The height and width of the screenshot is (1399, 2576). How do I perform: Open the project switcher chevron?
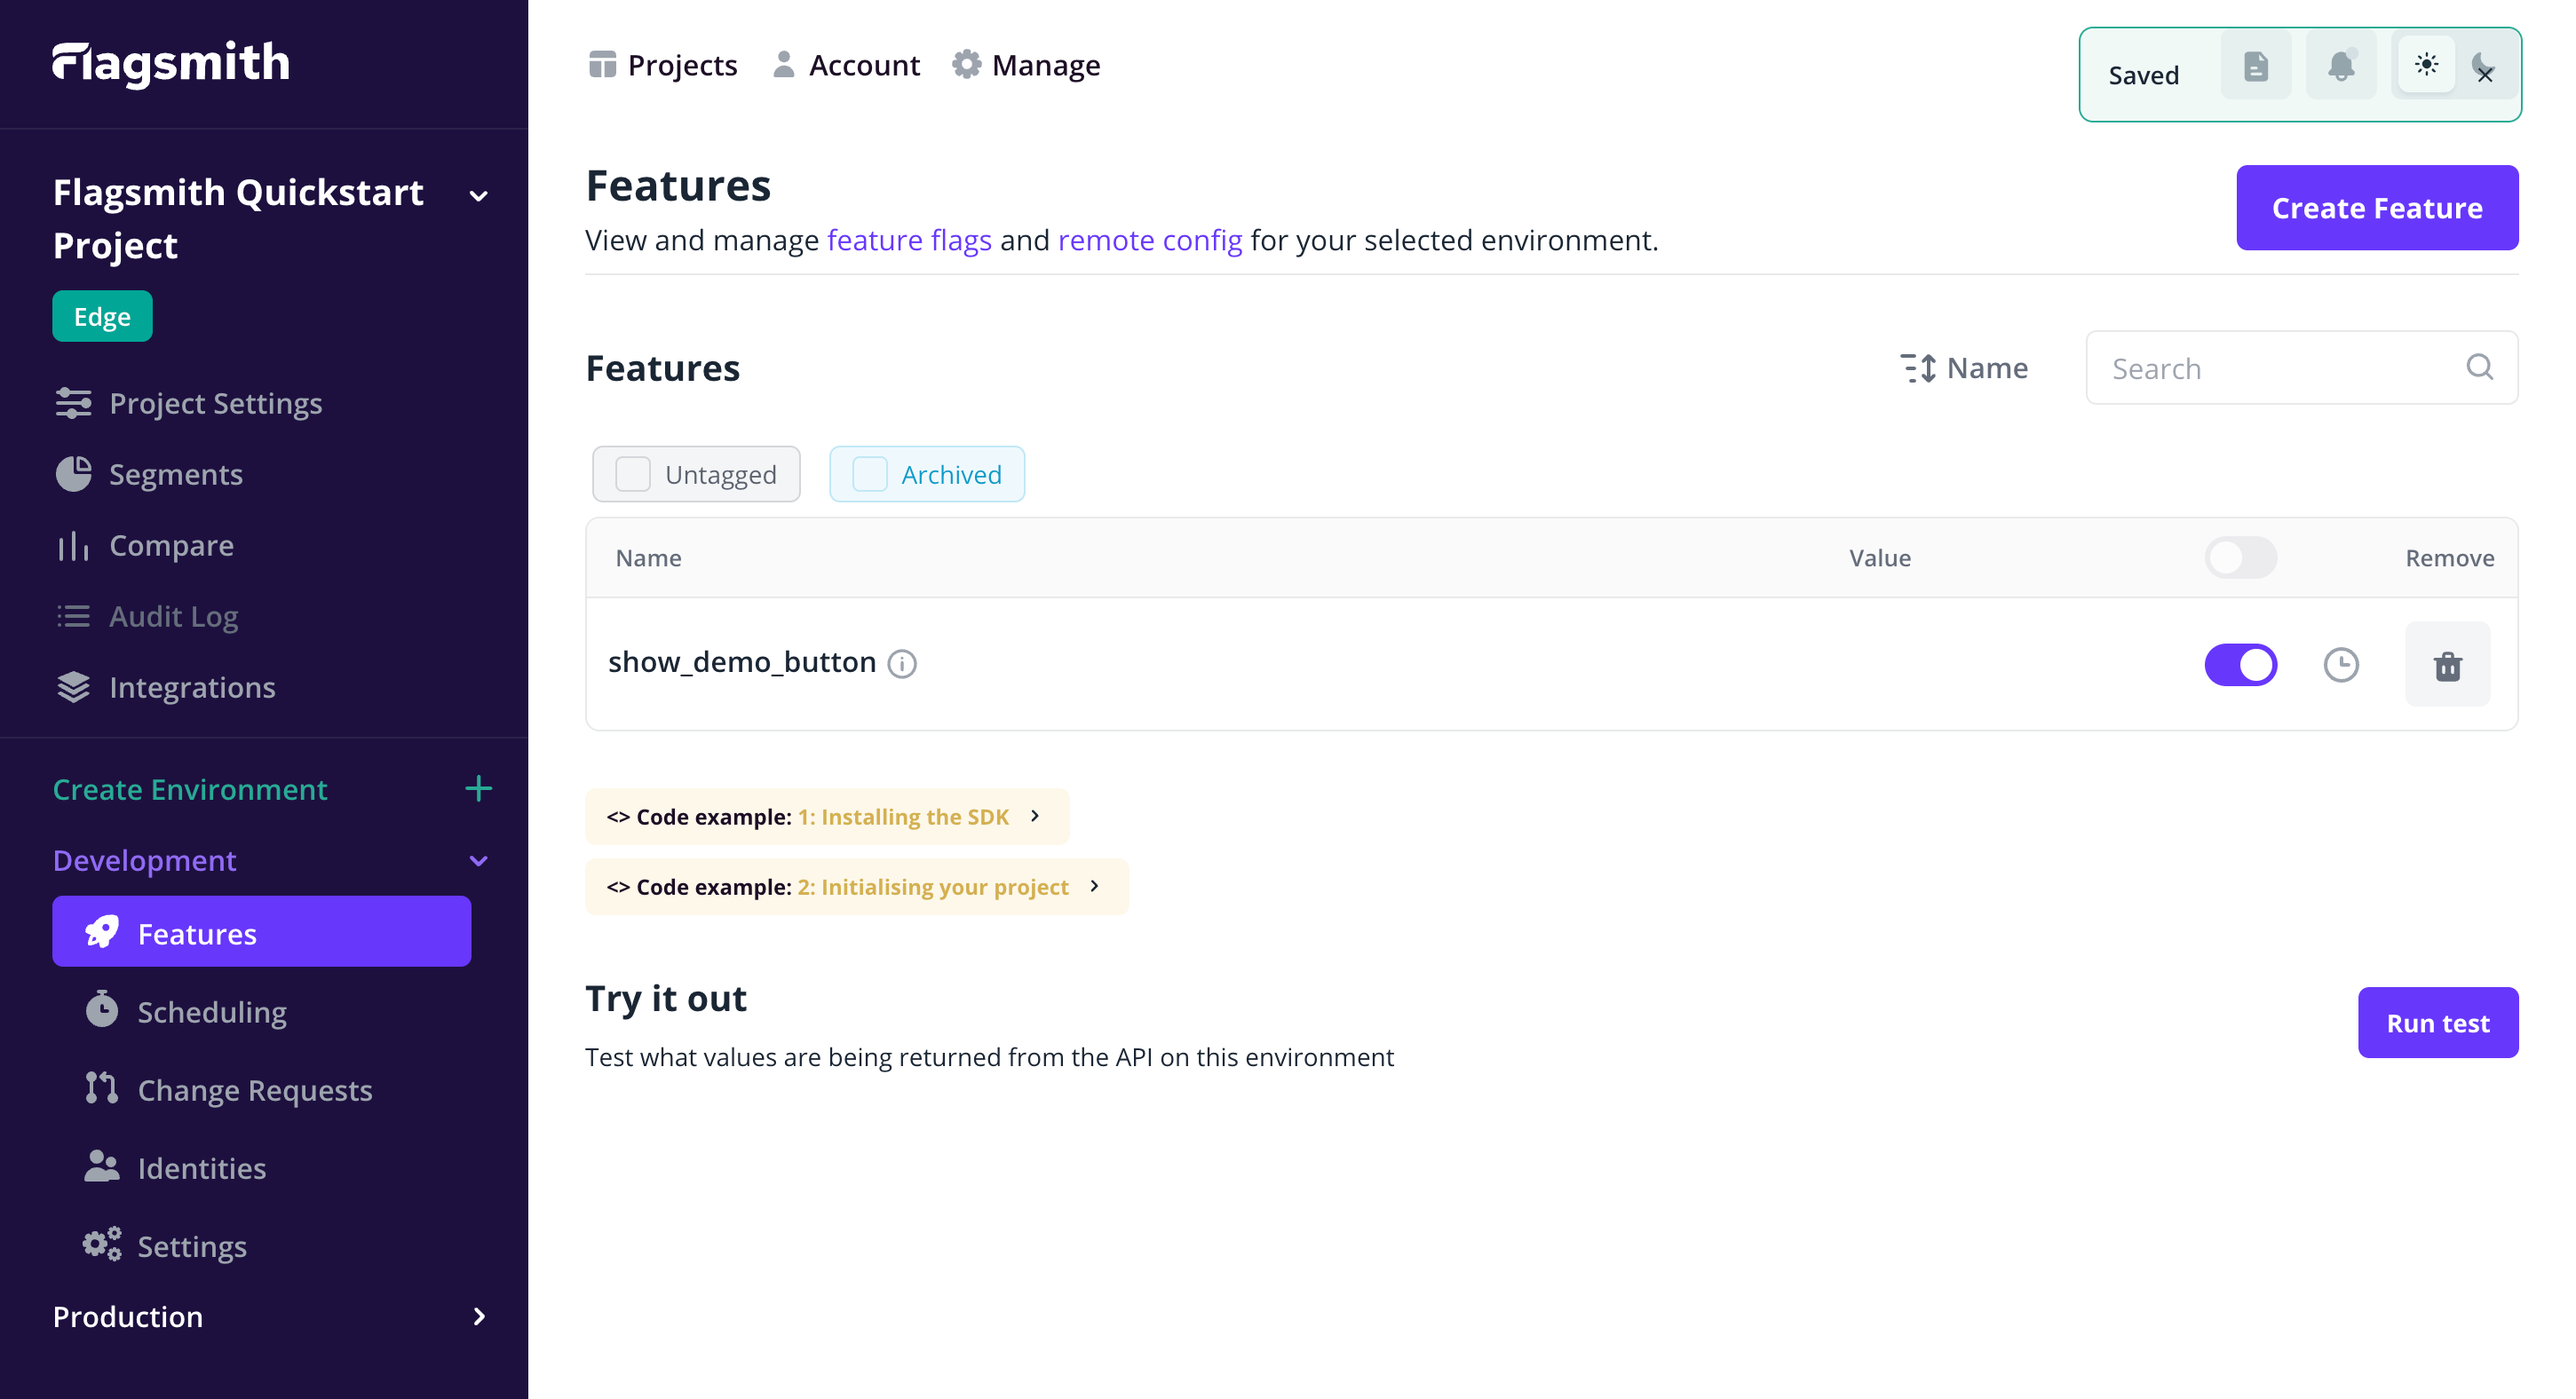(478, 196)
